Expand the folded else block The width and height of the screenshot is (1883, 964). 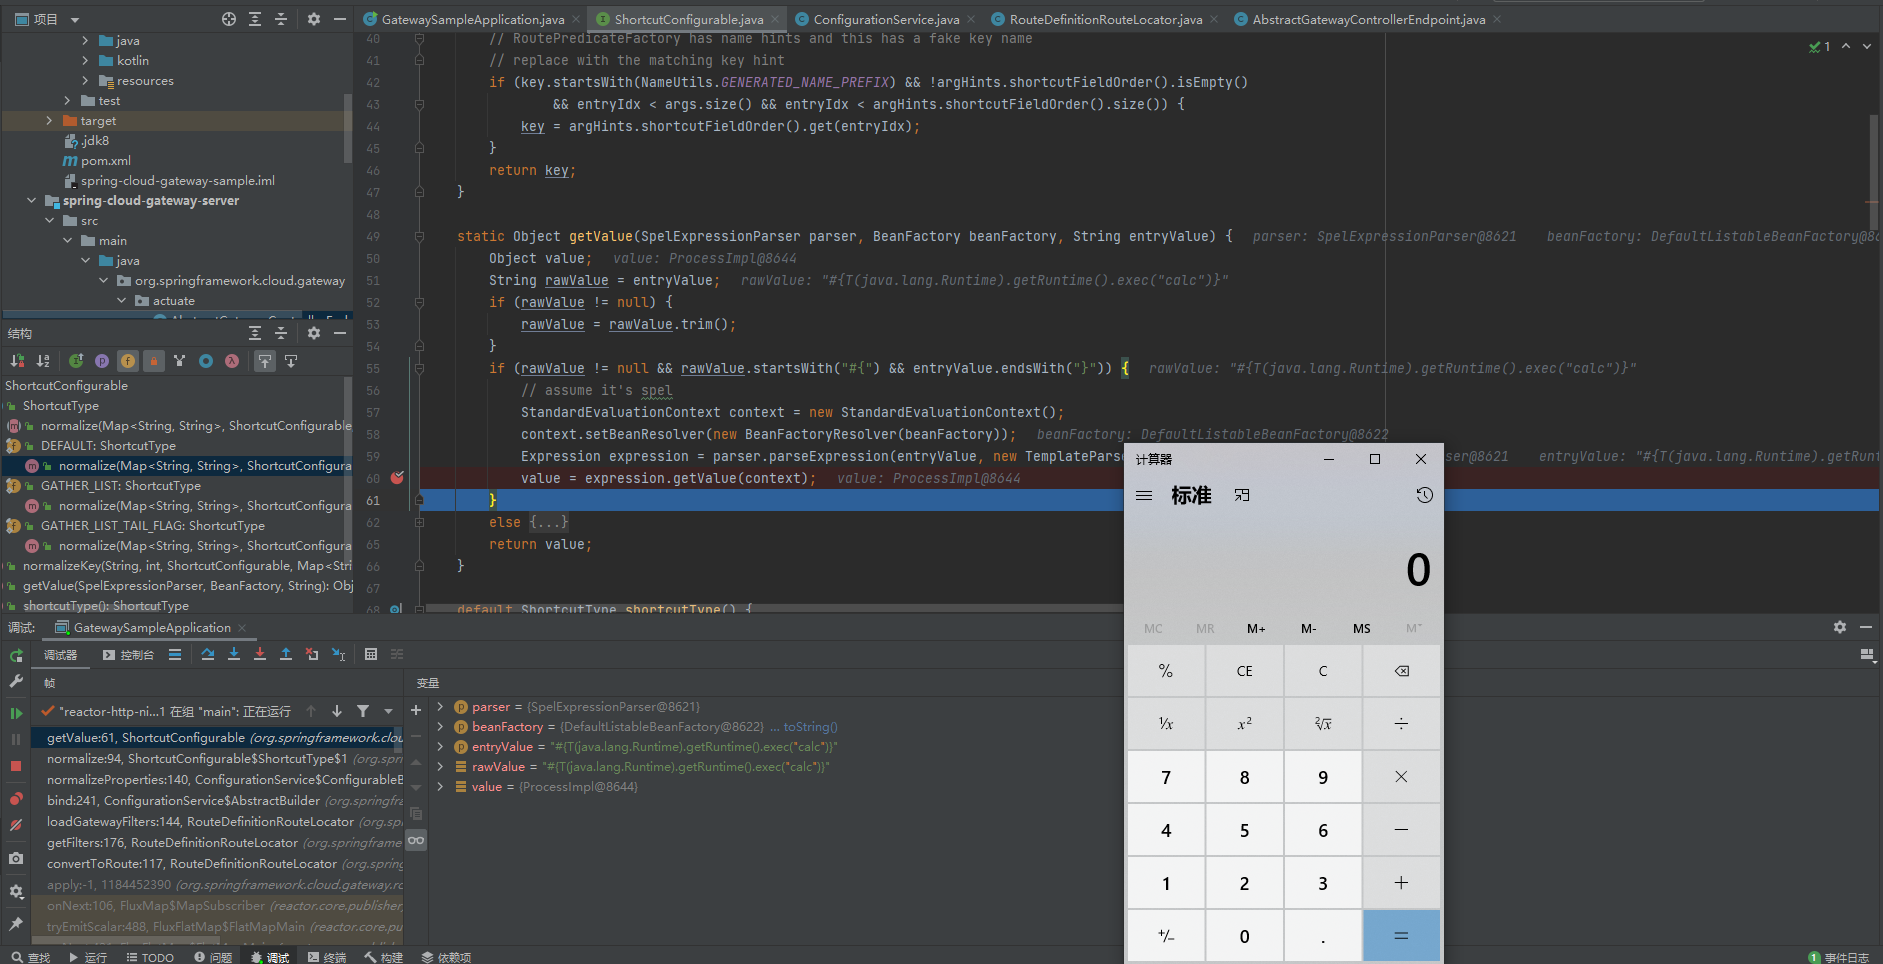549,522
